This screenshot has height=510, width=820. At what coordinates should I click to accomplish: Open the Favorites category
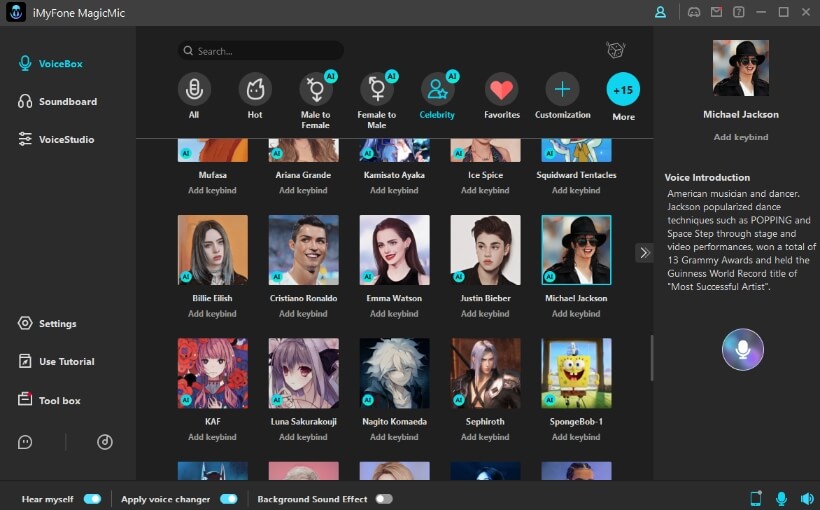pos(502,96)
